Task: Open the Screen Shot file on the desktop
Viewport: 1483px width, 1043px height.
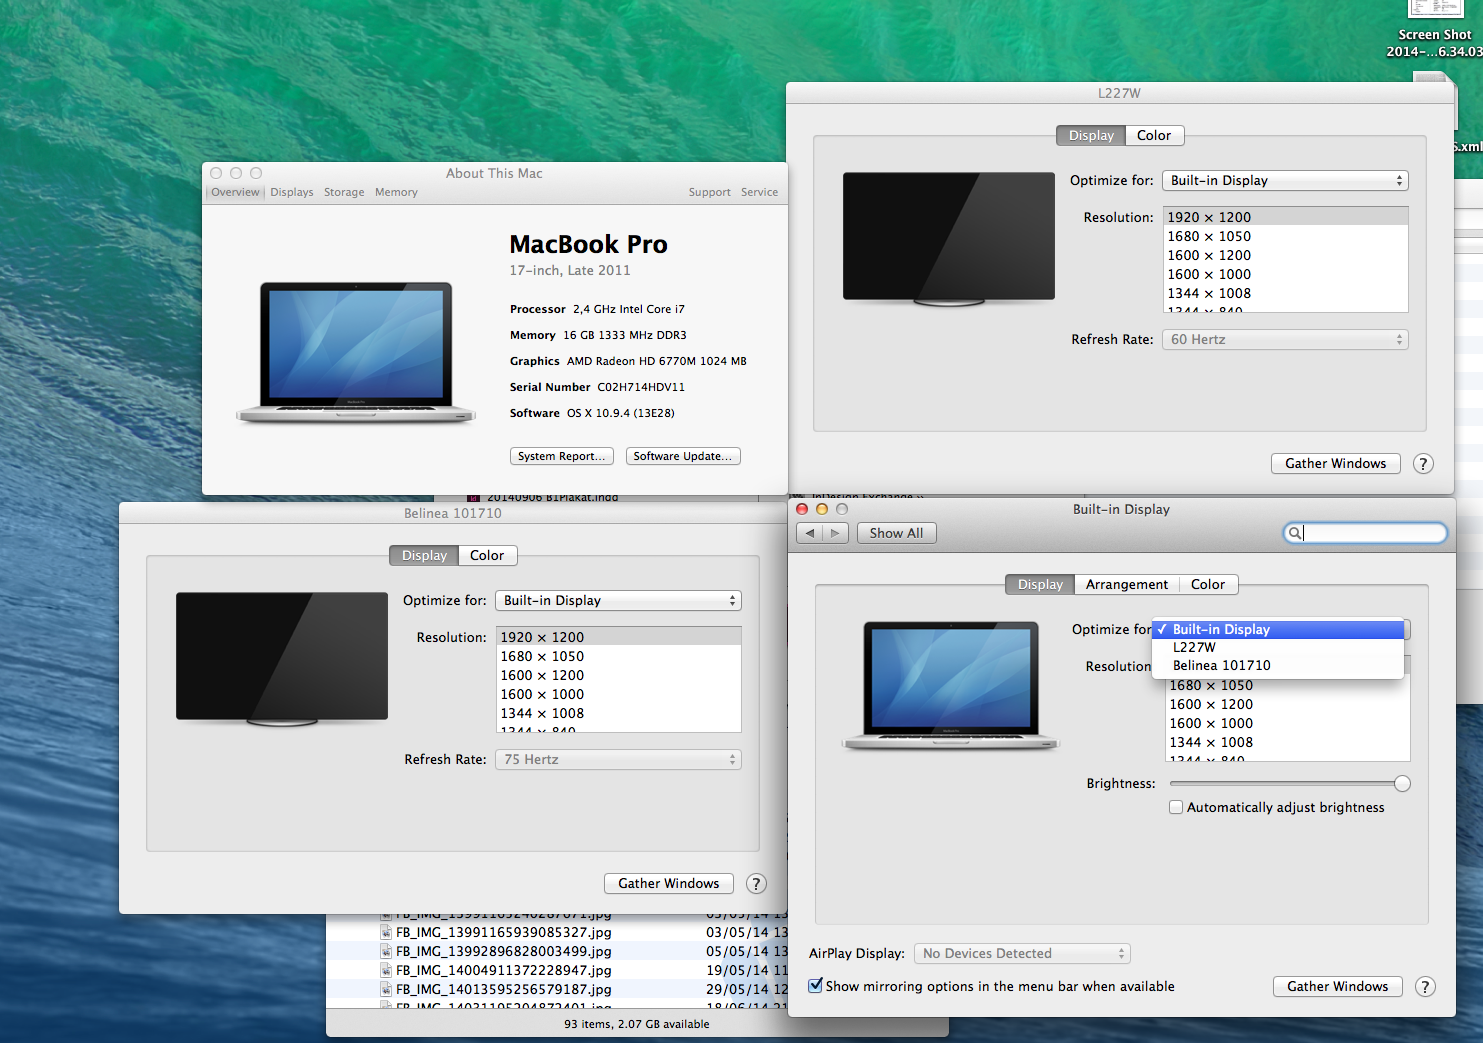Action: point(1434,30)
